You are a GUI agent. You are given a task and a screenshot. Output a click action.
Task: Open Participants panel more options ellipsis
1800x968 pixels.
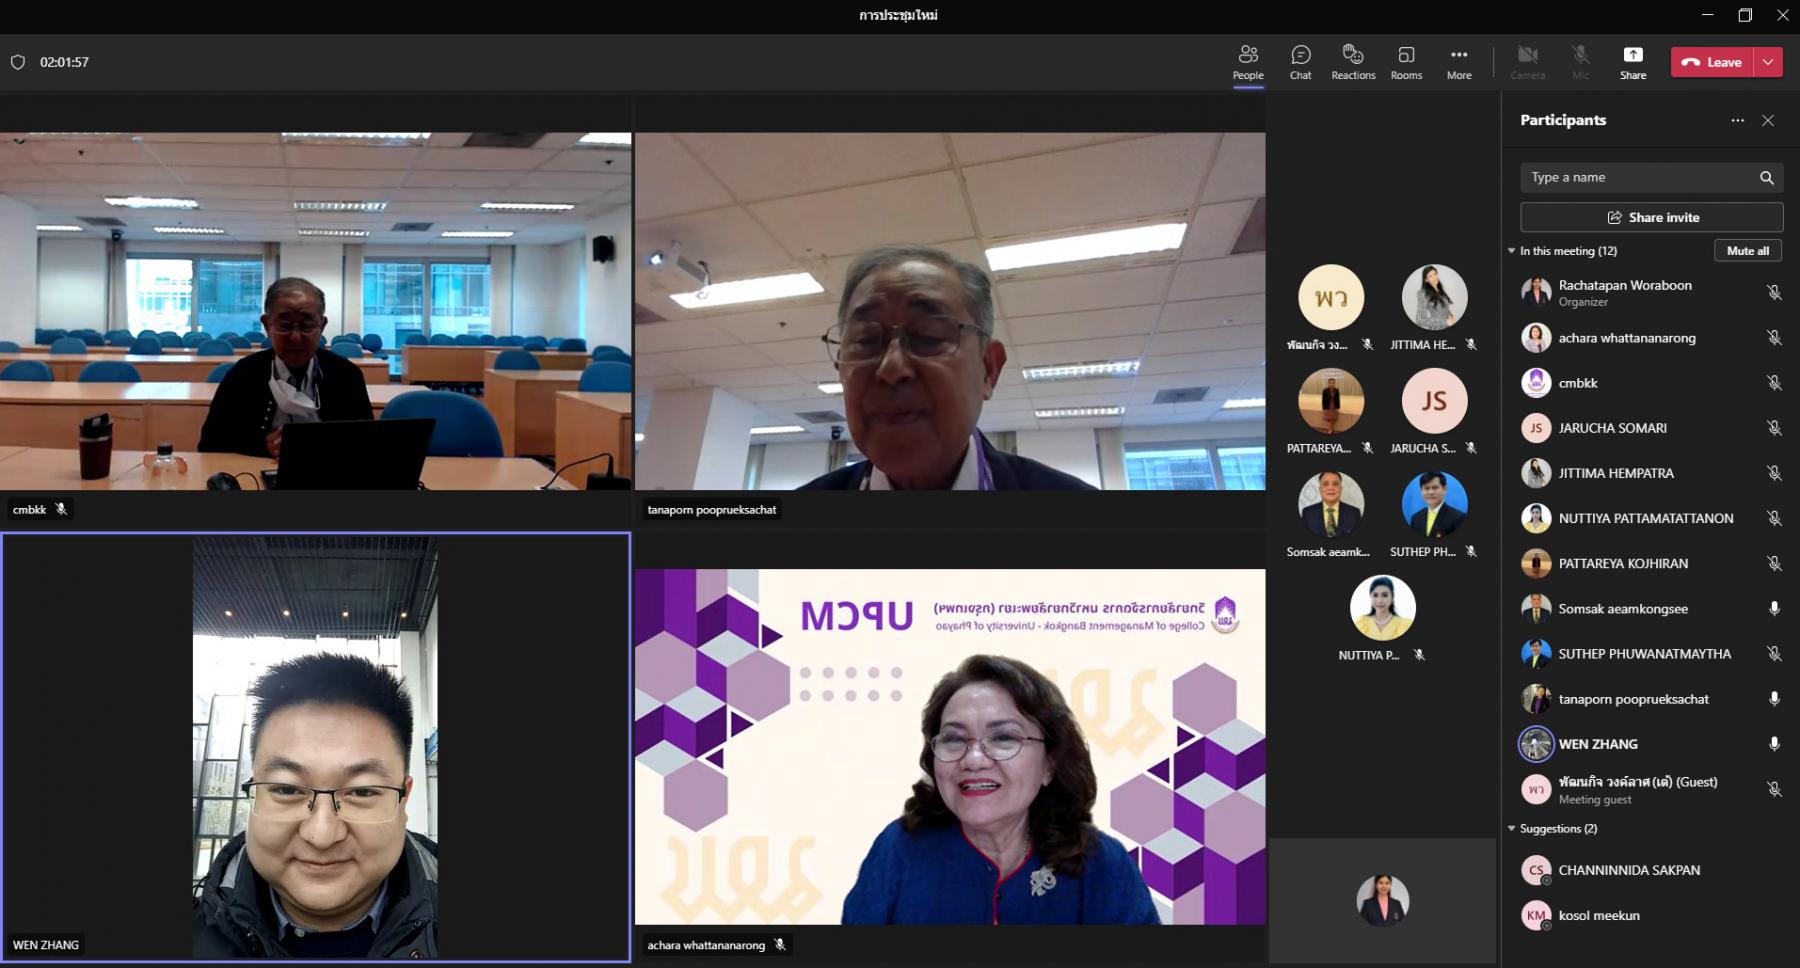coord(1738,120)
